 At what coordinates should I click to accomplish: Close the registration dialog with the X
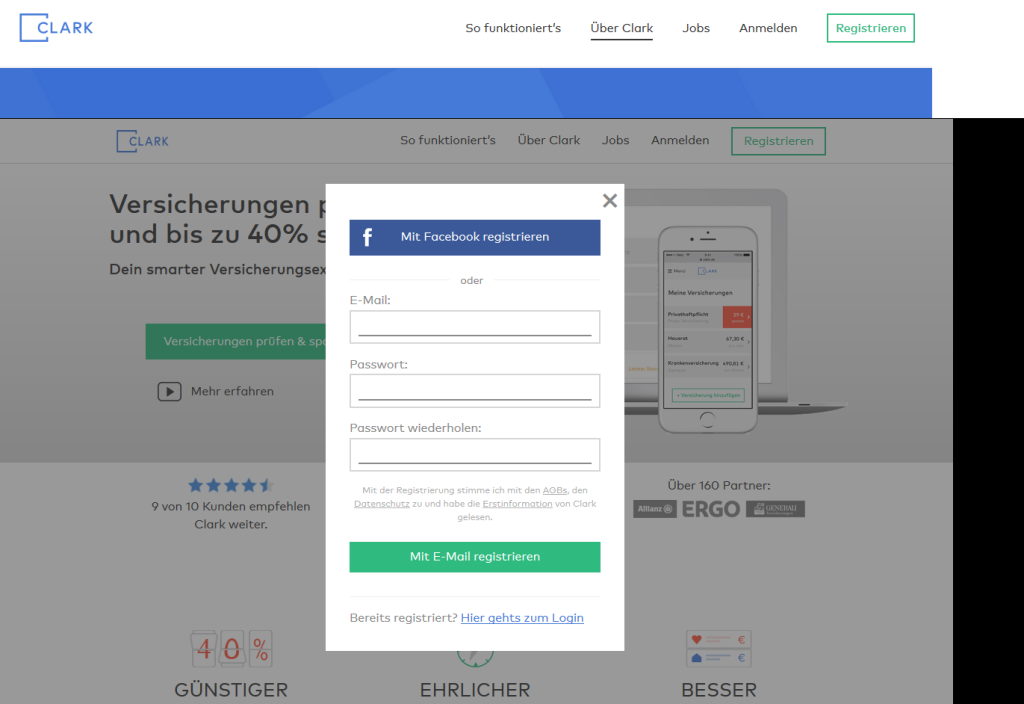610,200
